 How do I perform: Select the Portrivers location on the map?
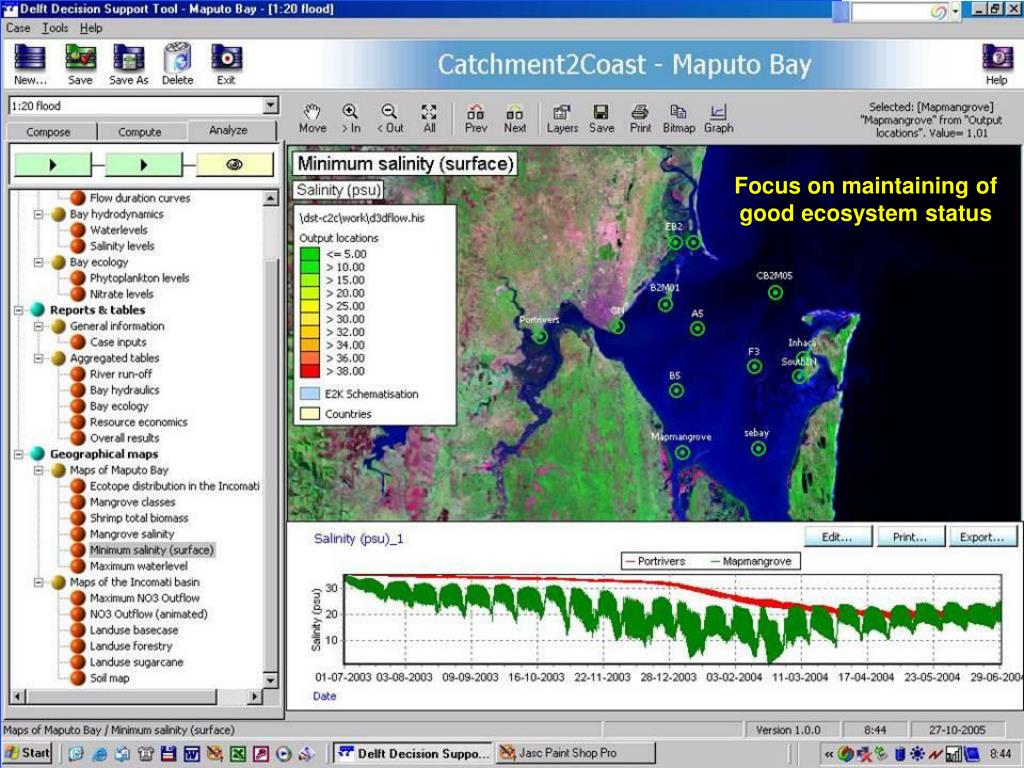pyautogui.click(x=539, y=336)
